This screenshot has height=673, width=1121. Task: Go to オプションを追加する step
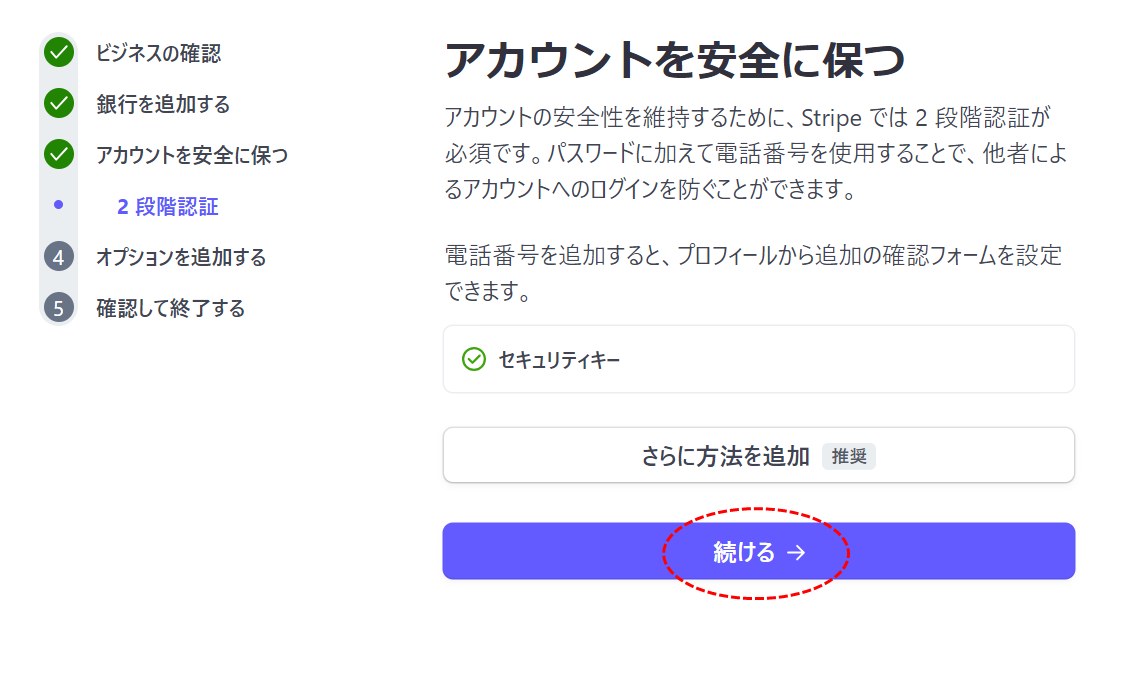tap(181, 257)
